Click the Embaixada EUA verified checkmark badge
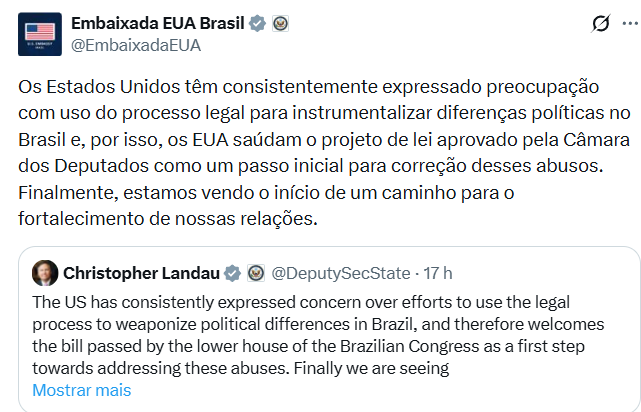Viewport: 641px width, 412px height. 258,22
